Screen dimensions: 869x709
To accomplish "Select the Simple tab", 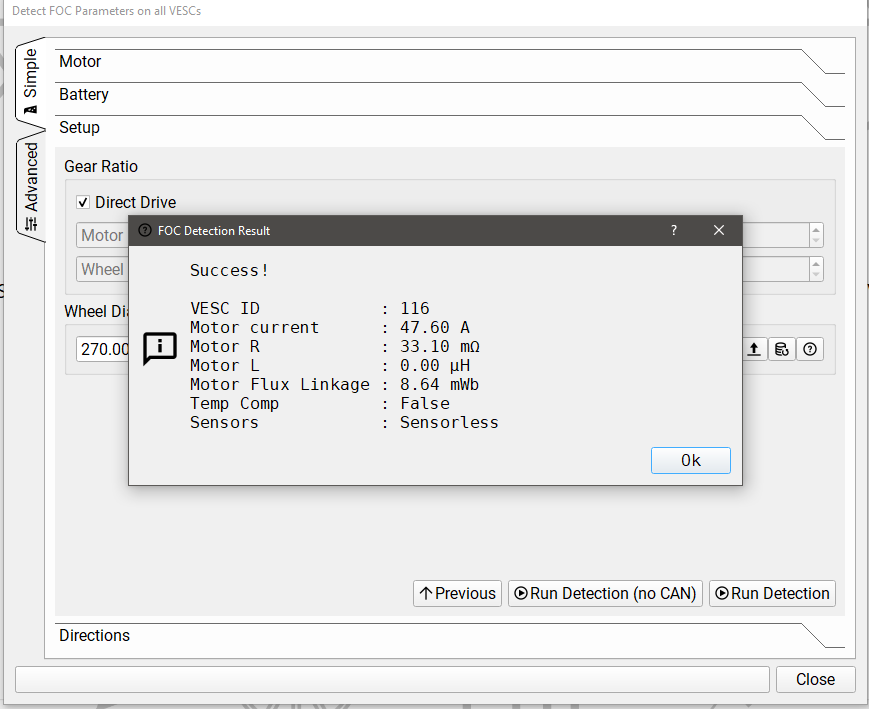I will pos(31,80).
